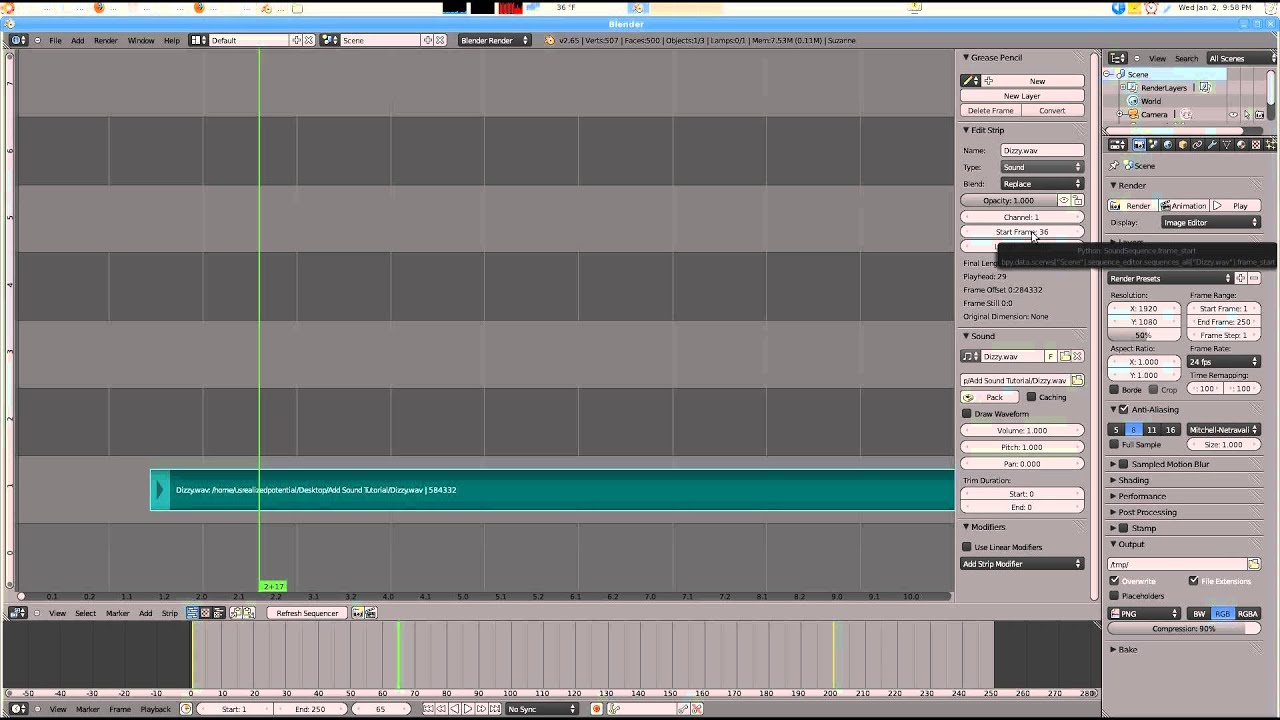
Task: Open the File menu
Action: [55, 40]
